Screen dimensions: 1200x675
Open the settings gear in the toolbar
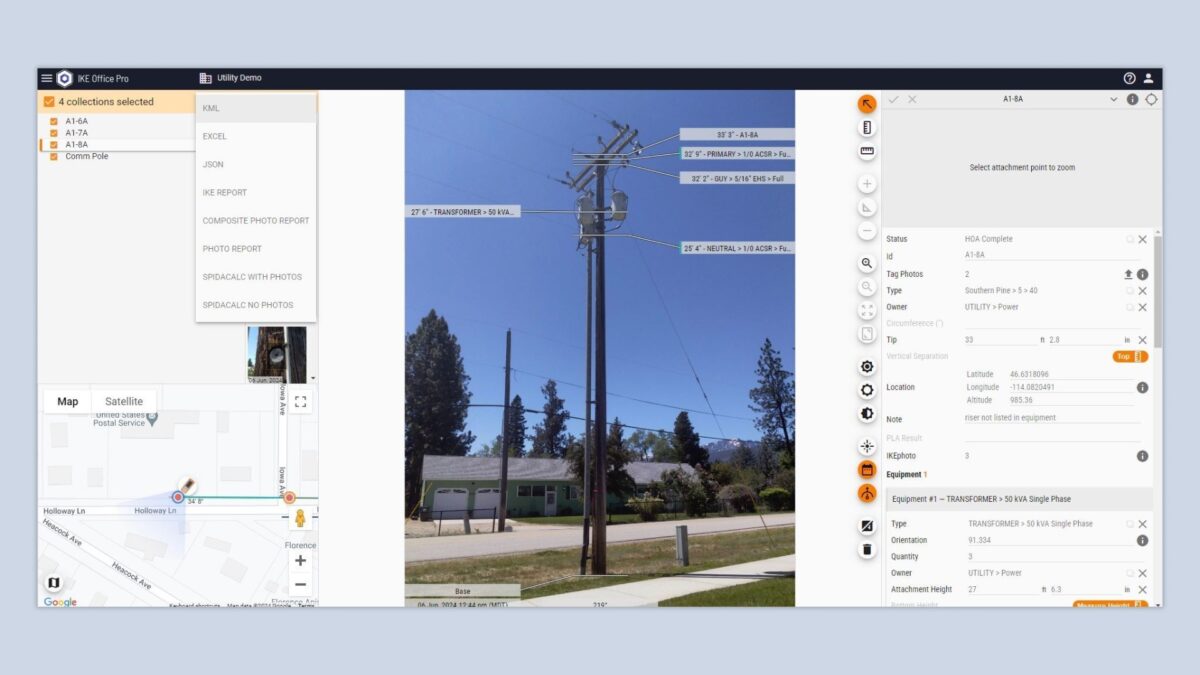coord(866,366)
